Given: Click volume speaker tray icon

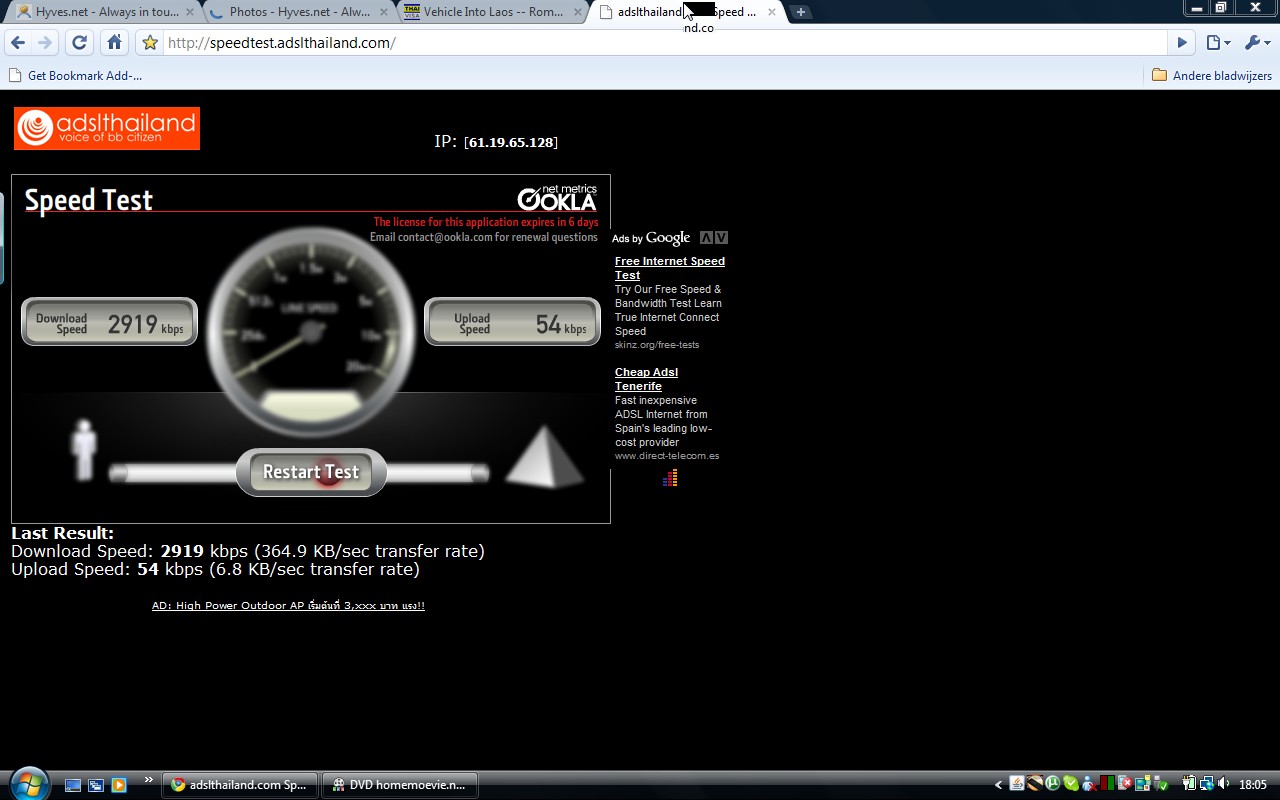Looking at the screenshot, I should (x=1223, y=783).
